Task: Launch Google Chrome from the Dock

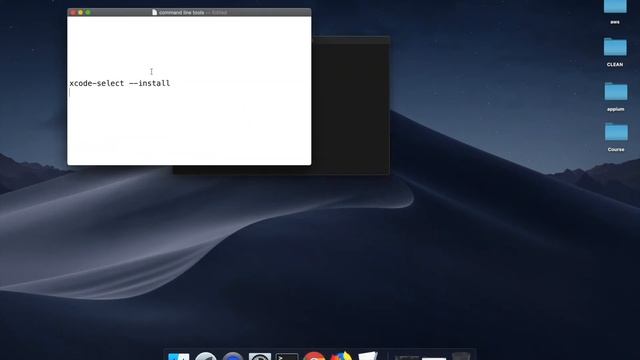Action: tap(314, 356)
